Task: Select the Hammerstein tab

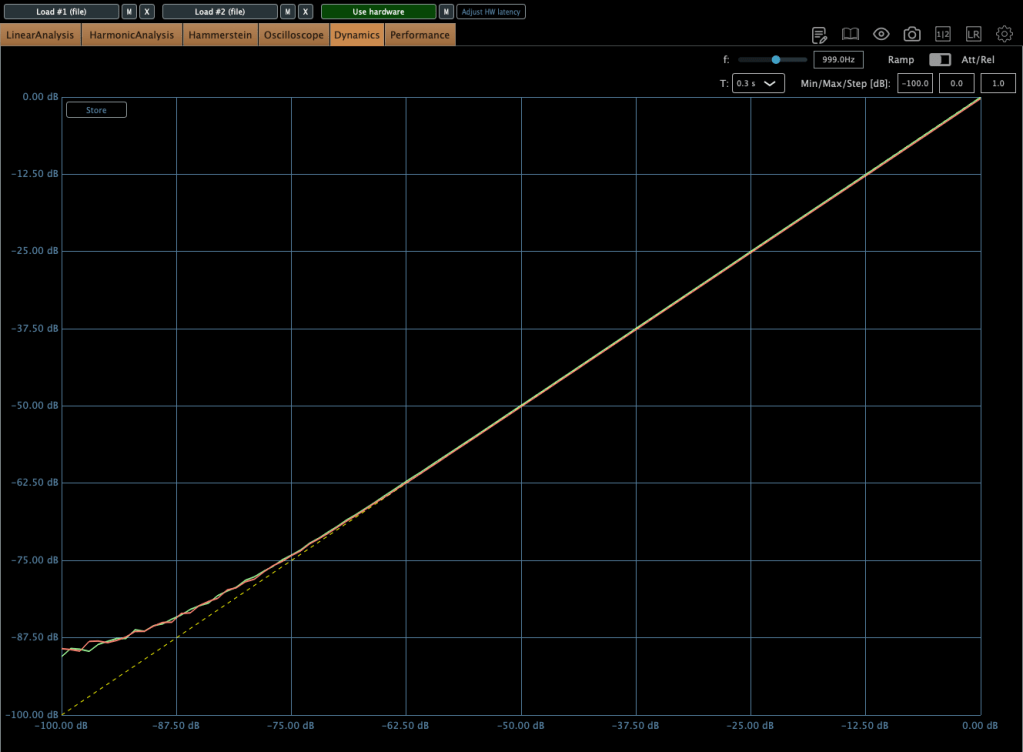Action: point(220,35)
